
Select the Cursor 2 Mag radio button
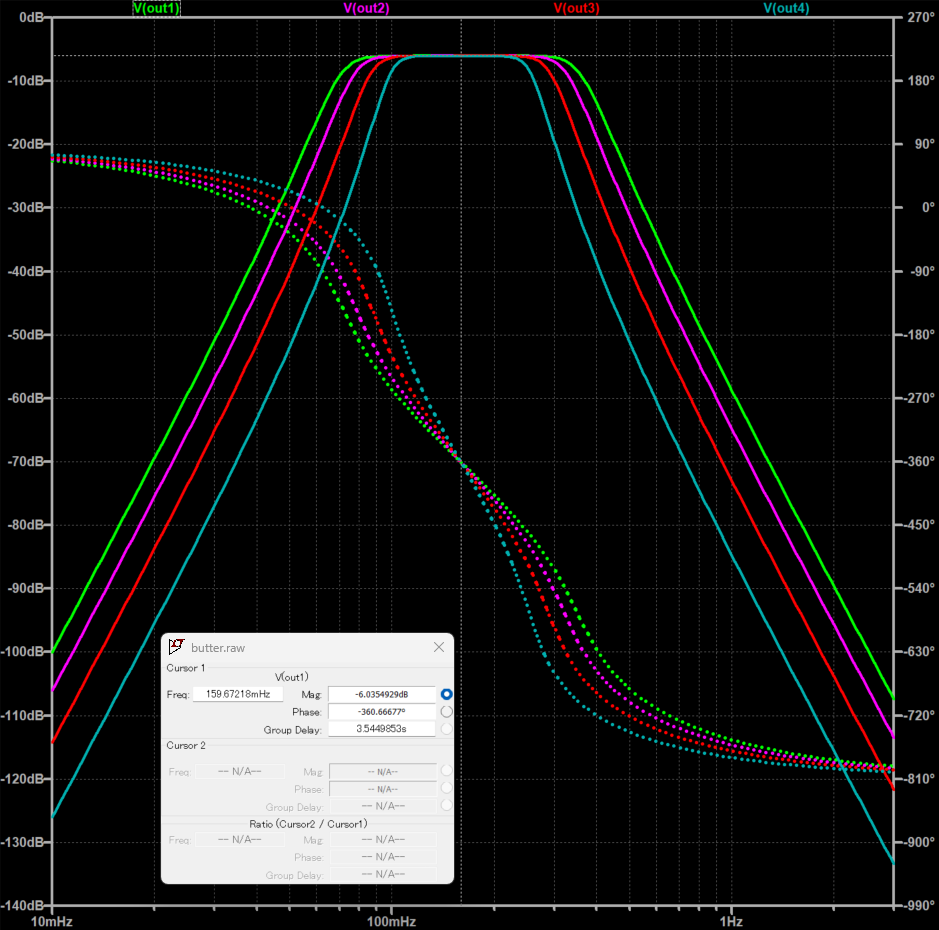click(446, 771)
